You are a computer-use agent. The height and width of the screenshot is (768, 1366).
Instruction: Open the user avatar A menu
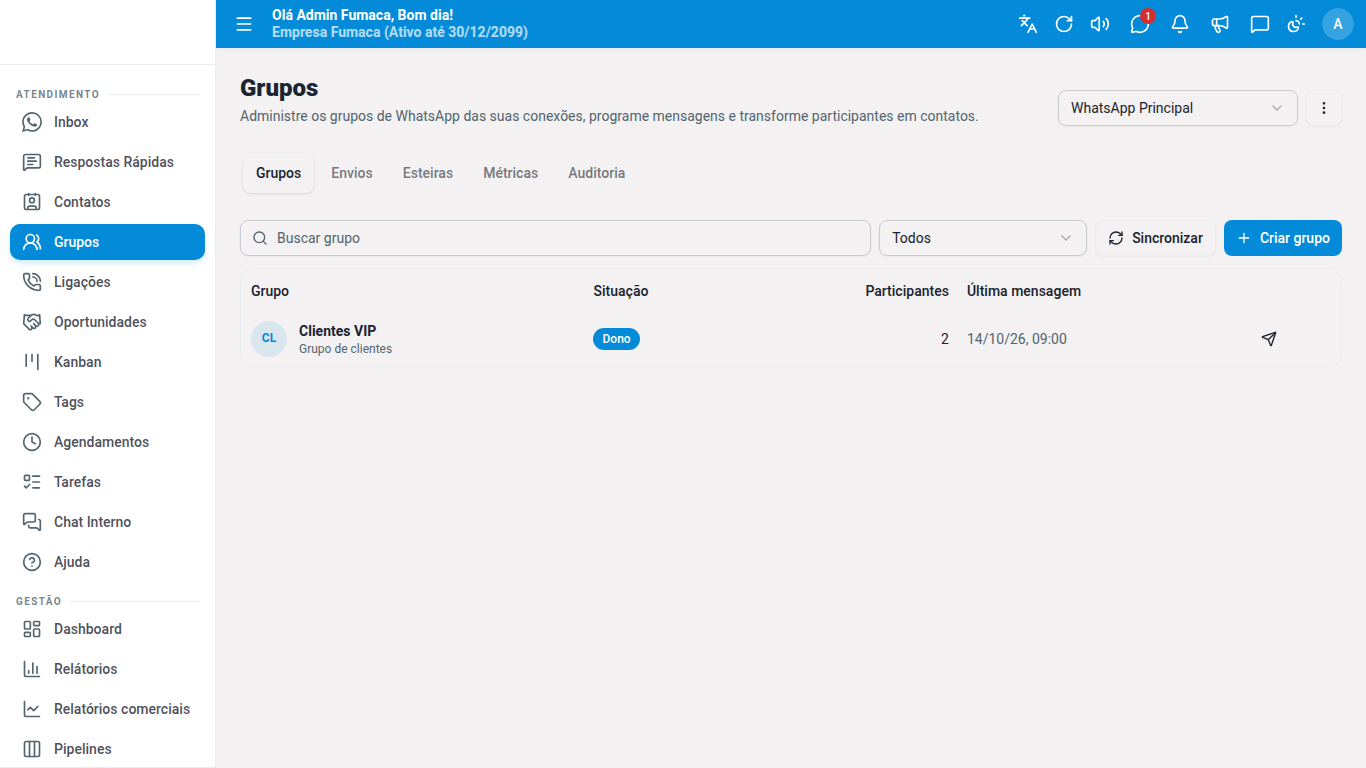coord(1338,24)
